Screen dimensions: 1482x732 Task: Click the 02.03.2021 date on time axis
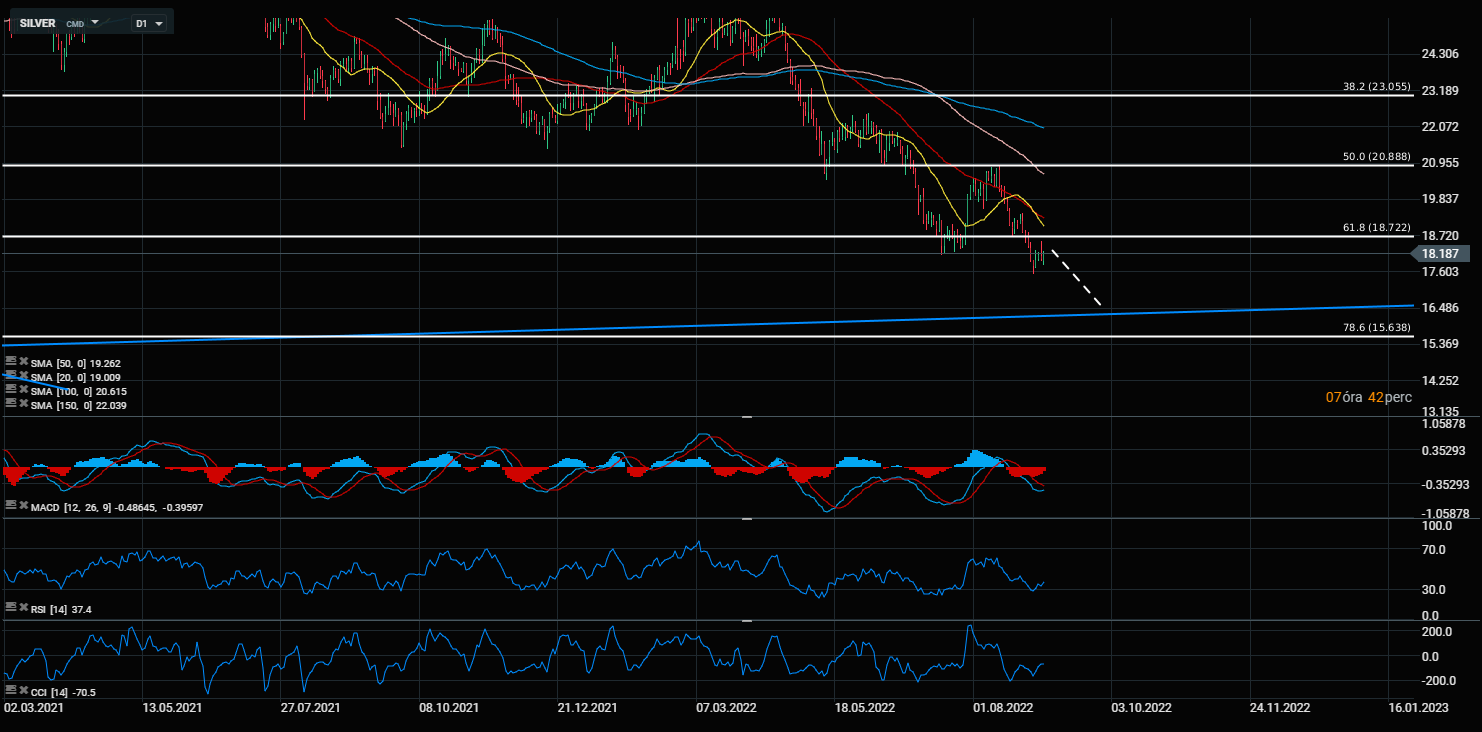(x=34, y=708)
